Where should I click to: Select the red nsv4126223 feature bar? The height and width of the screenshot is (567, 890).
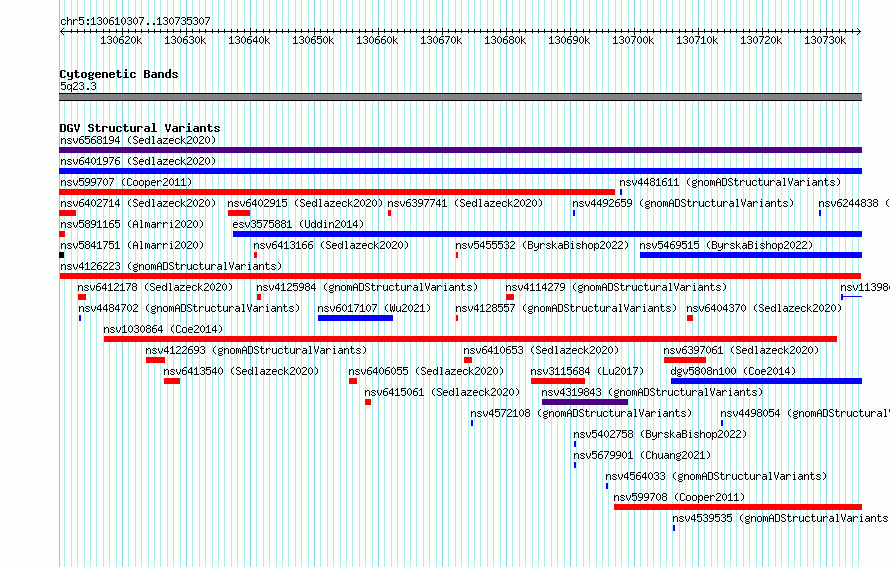(460, 276)
